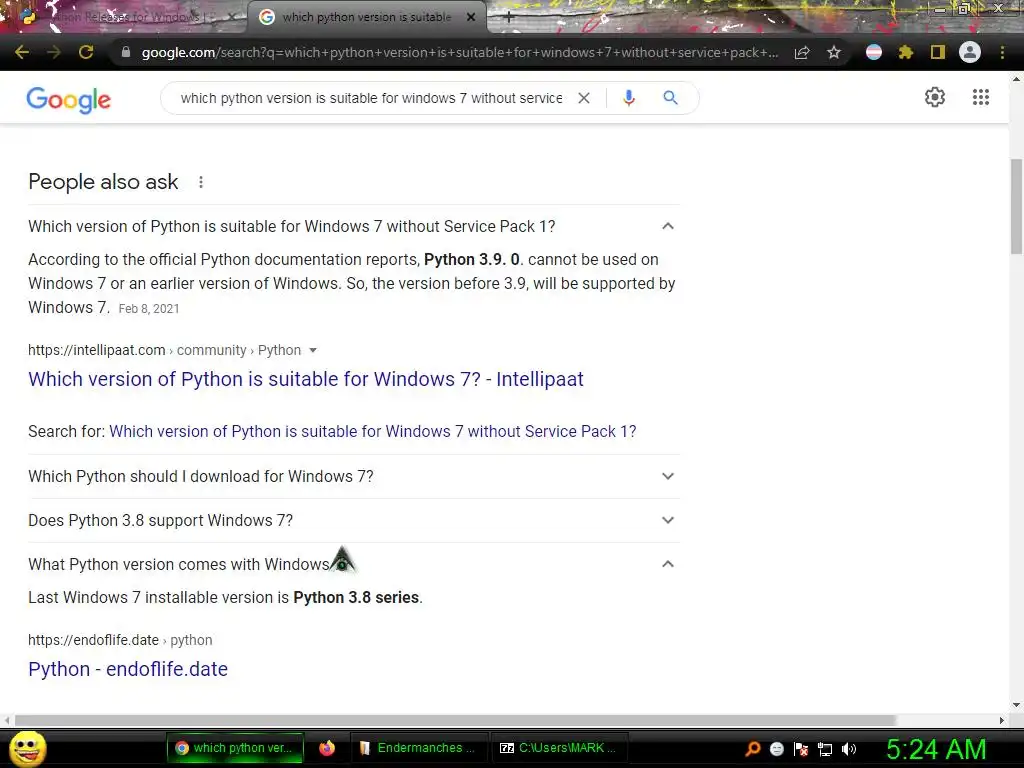This screenshot has width=1024, height=768.
Task: Open the Chrome three-dot menu
Action: (1002, 52)
